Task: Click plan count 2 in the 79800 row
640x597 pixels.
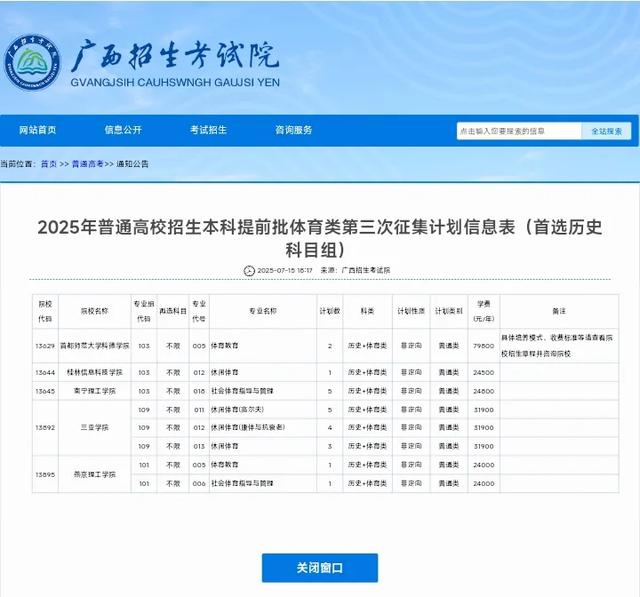Action: point(330,346)
